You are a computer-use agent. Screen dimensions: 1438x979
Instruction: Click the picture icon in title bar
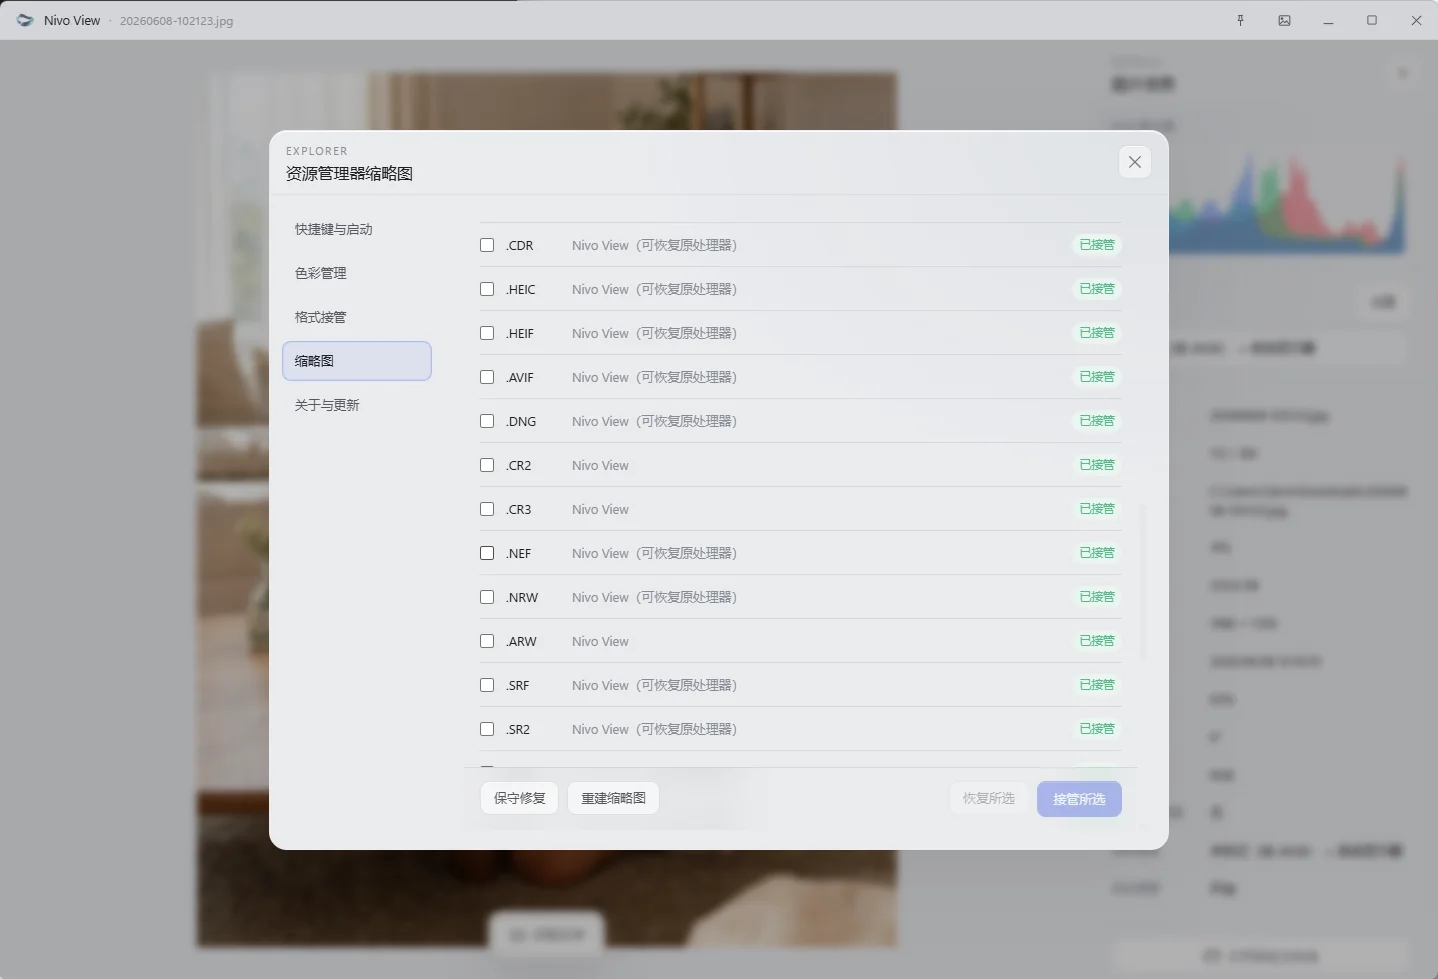point(1284,20)
